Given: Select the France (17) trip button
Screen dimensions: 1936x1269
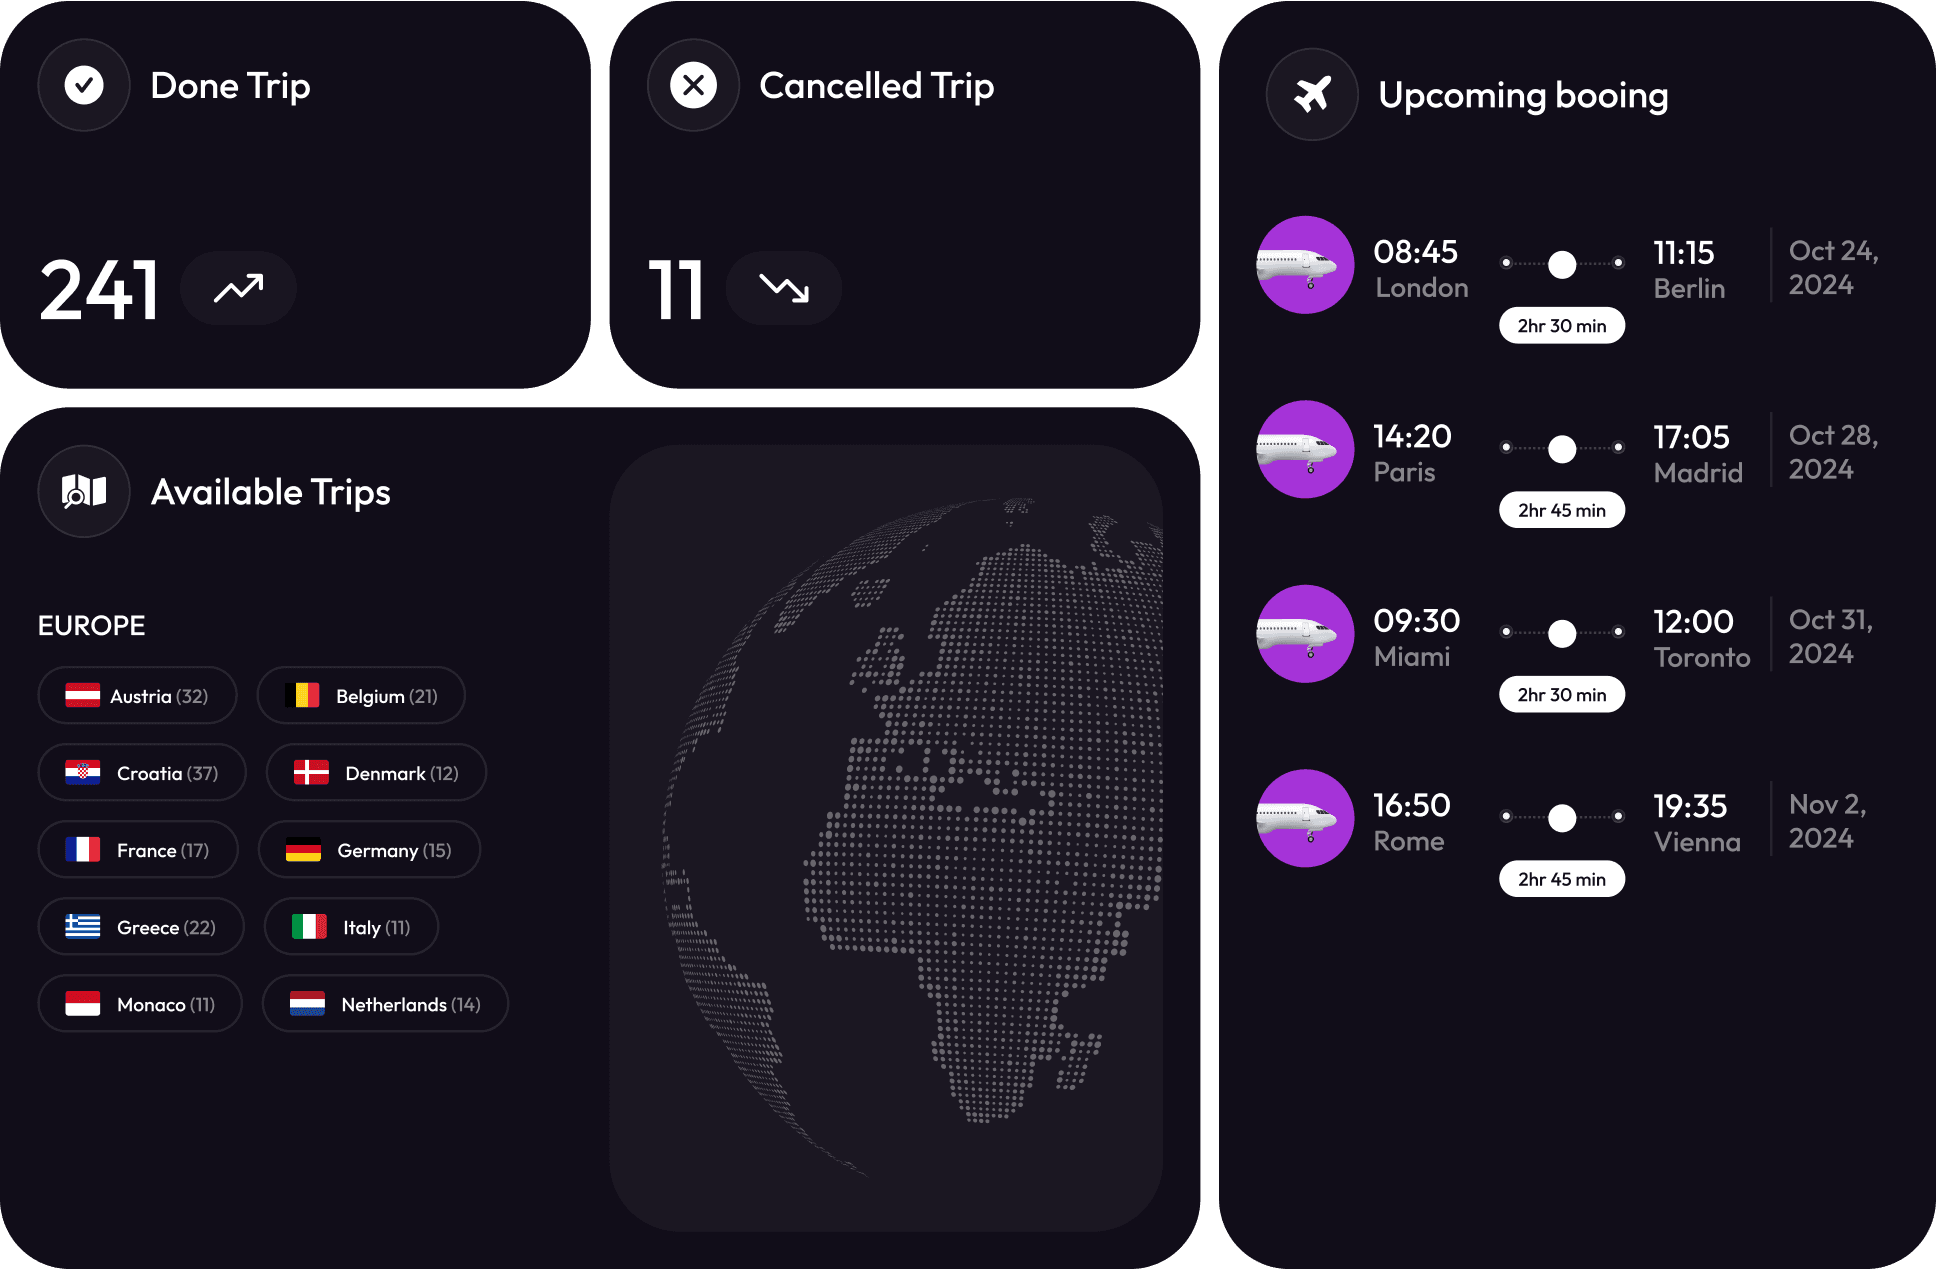Looking at the screenshot, I should pyautogui.click(x=138, y=849).
